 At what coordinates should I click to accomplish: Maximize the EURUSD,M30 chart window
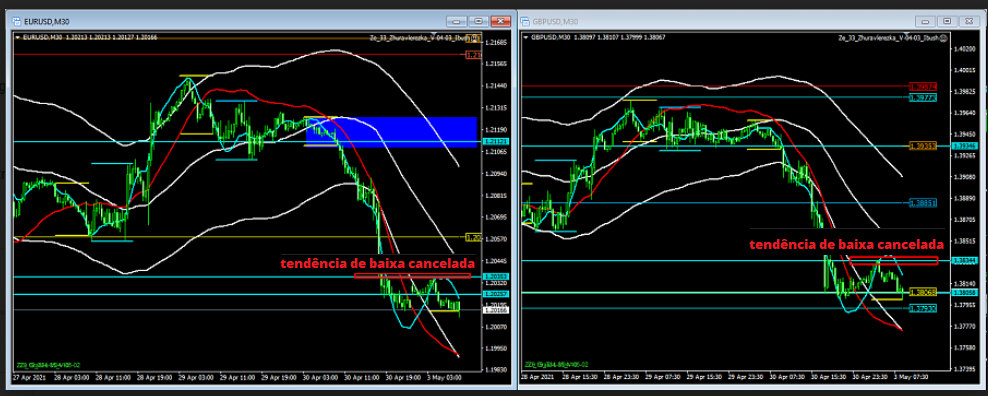tap(478, 21)
